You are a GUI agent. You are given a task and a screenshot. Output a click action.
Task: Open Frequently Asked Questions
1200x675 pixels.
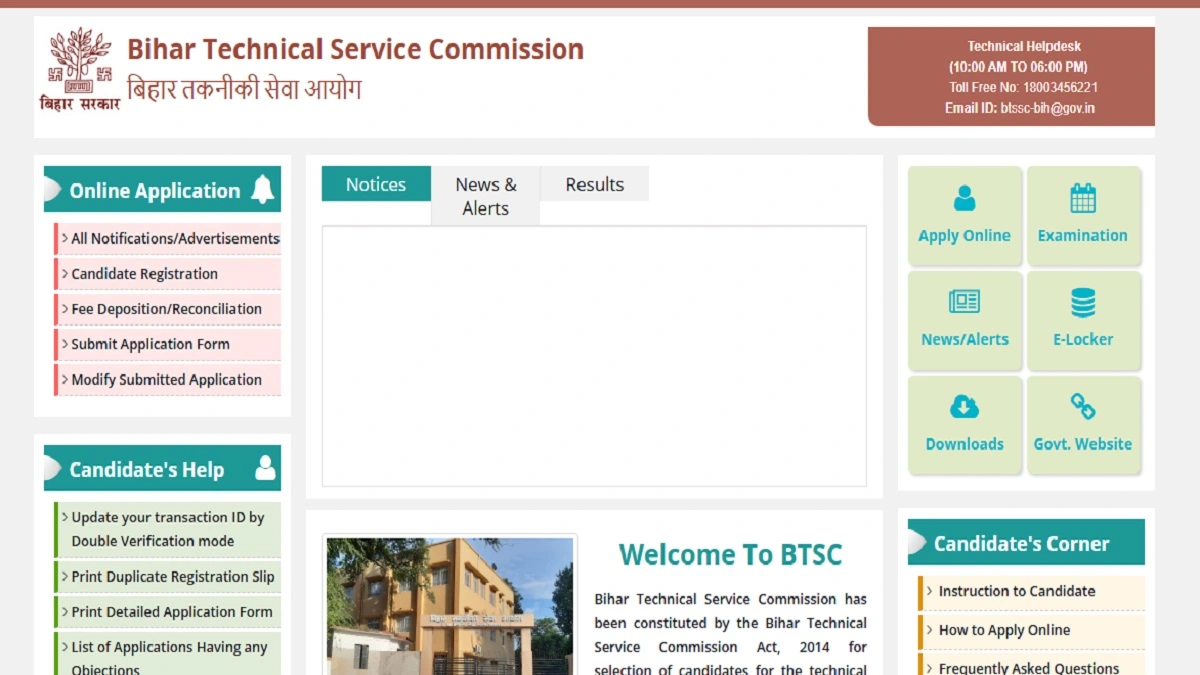[x=1028, y=667]
